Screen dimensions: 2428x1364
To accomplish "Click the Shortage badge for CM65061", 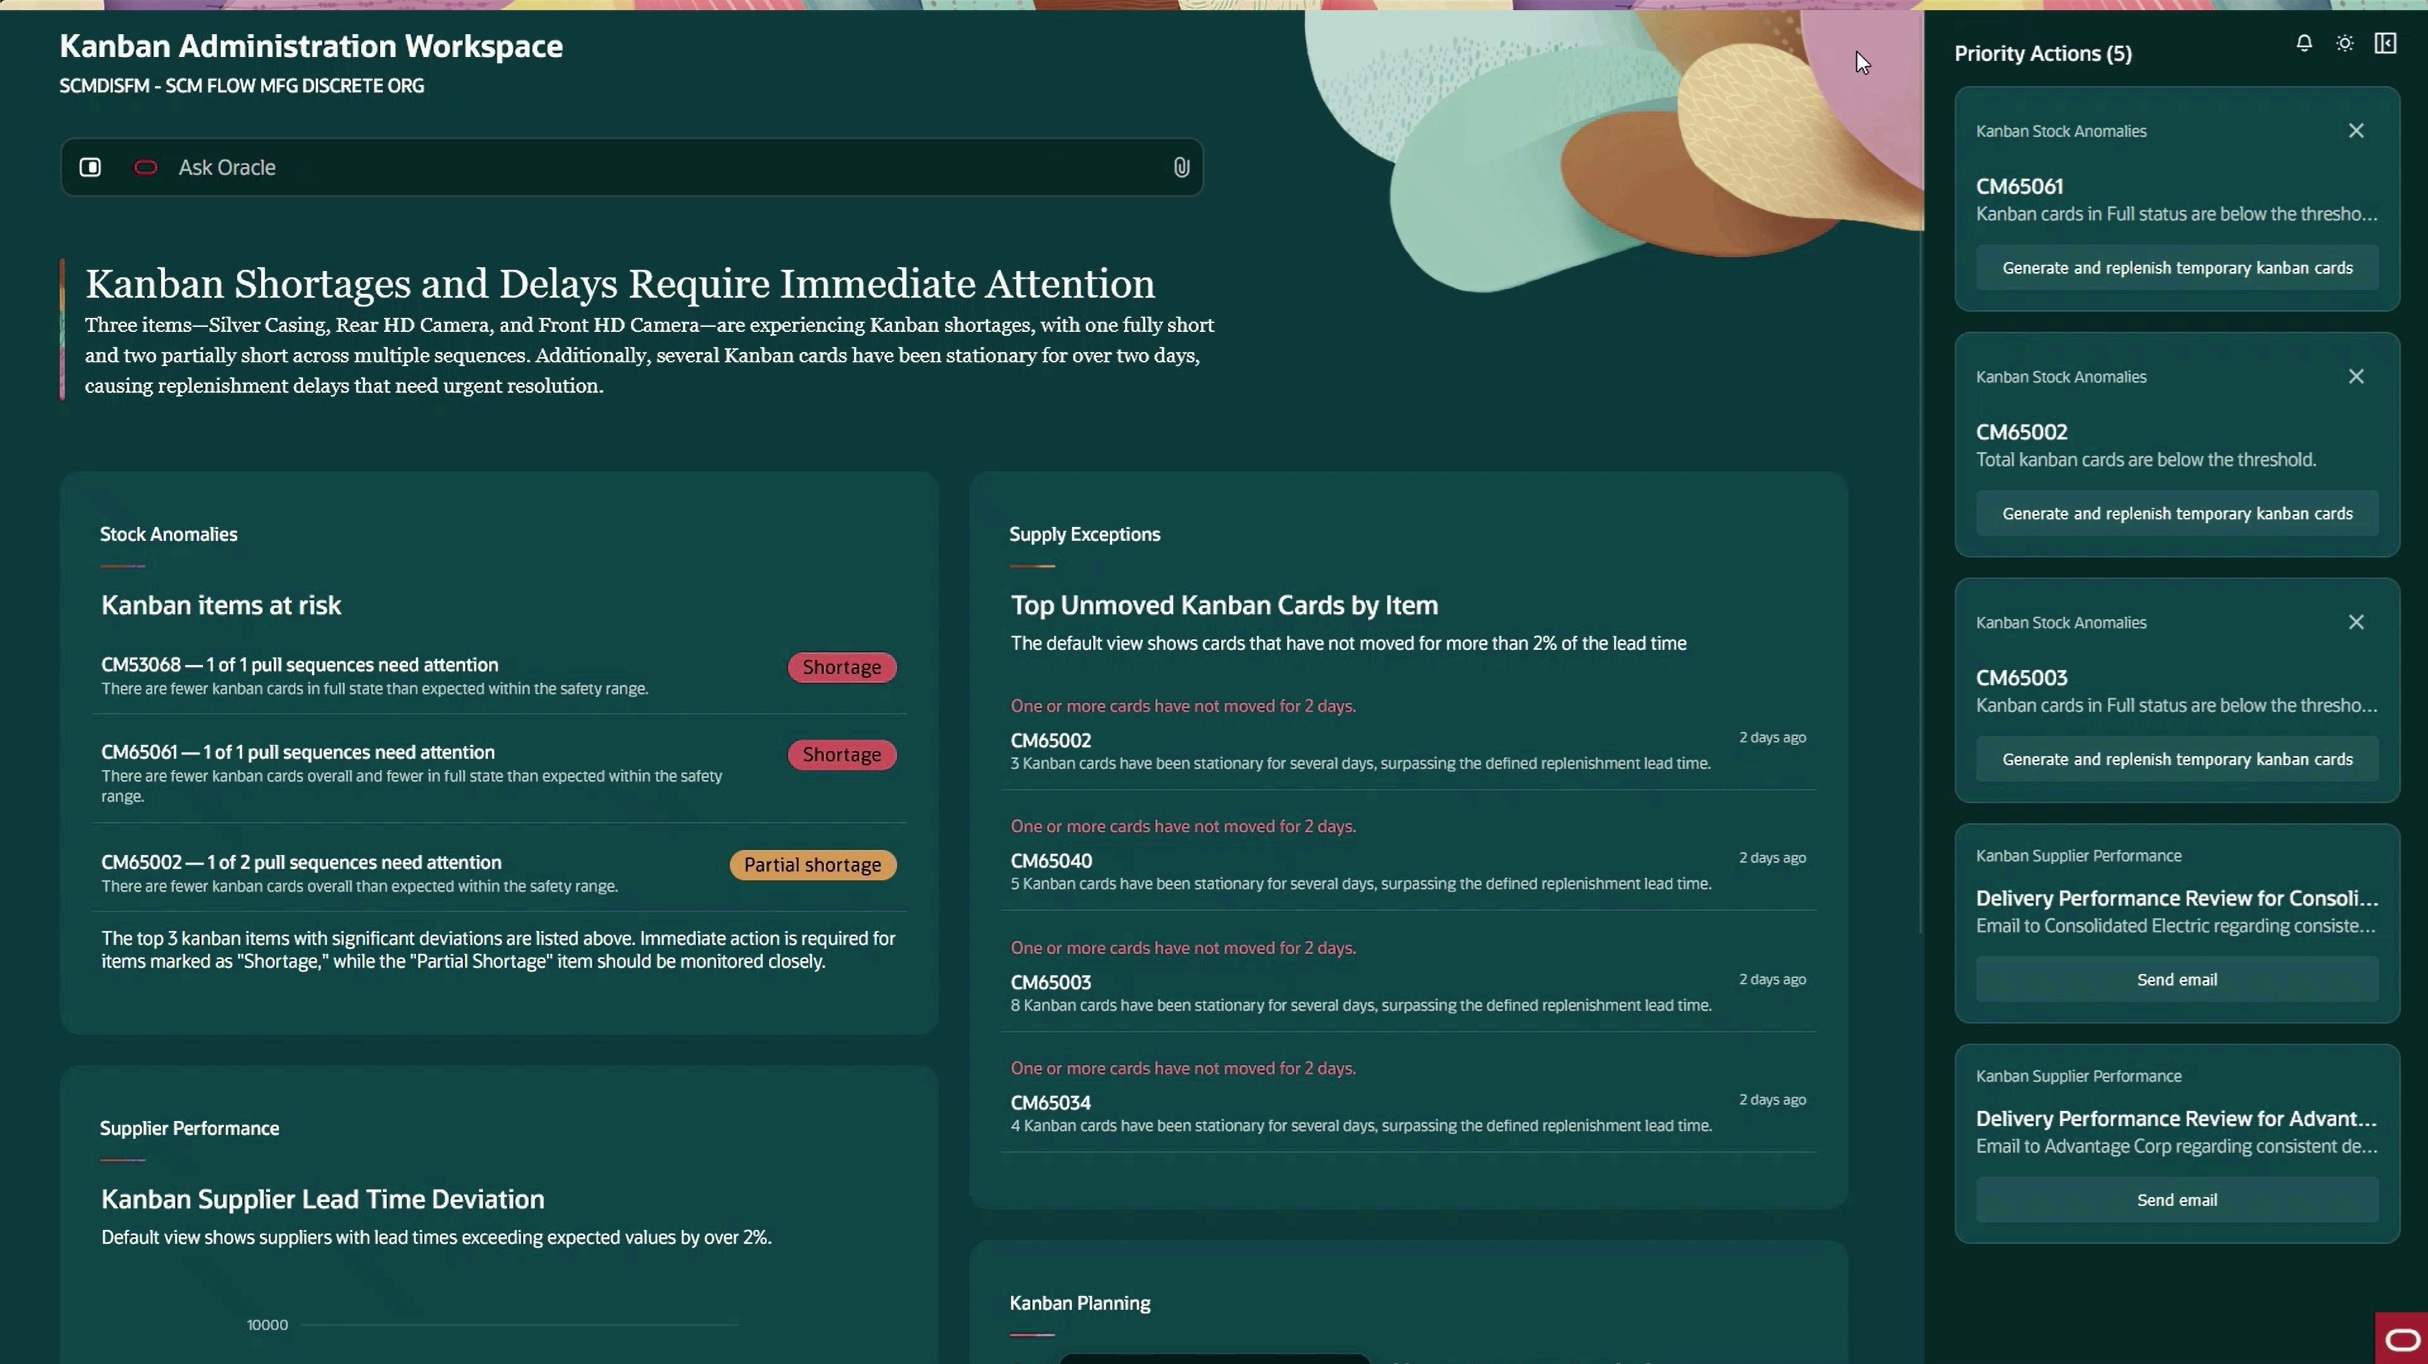I will pos(842,755).
